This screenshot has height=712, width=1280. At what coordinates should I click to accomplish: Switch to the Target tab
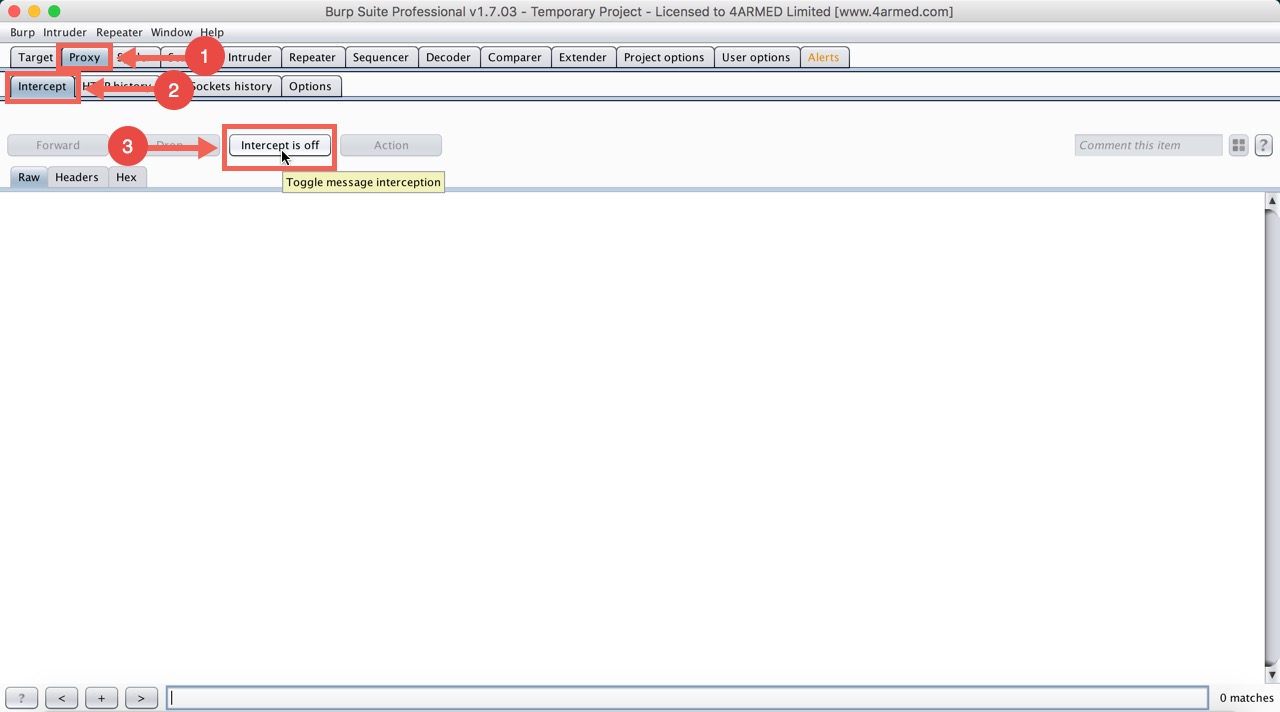36,57
